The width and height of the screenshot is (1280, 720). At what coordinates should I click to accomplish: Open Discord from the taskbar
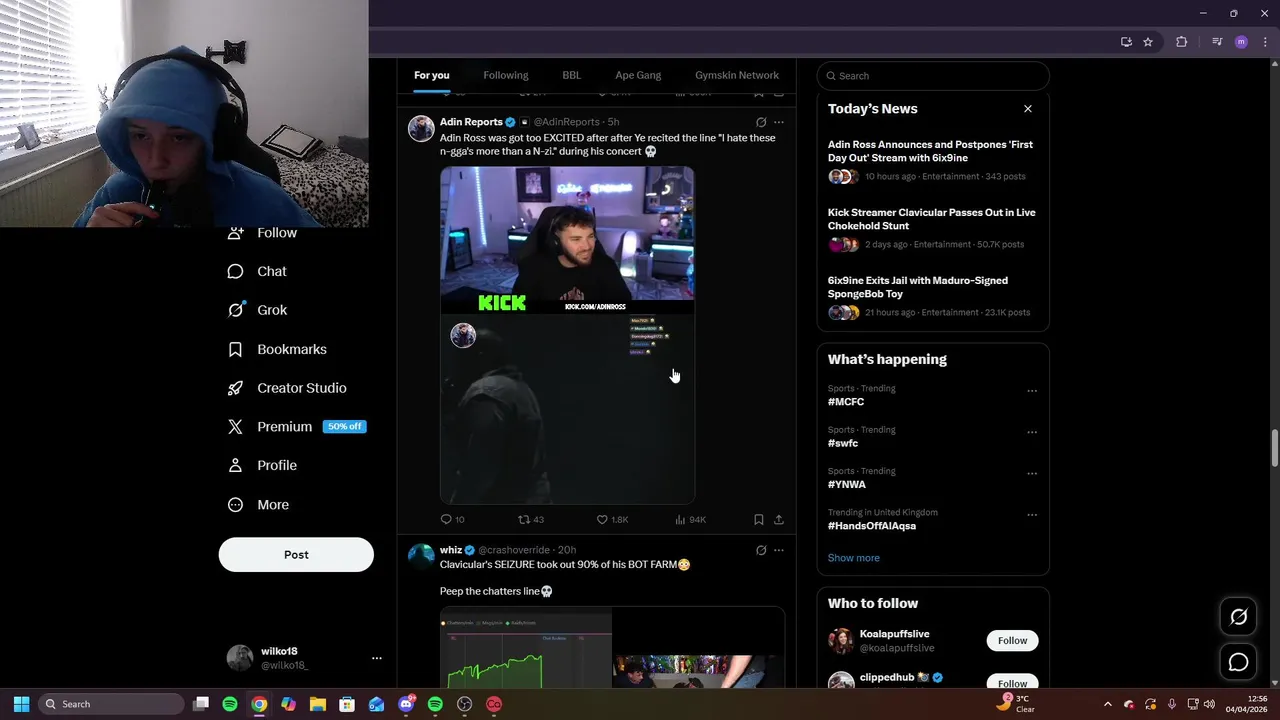[406, 704]
